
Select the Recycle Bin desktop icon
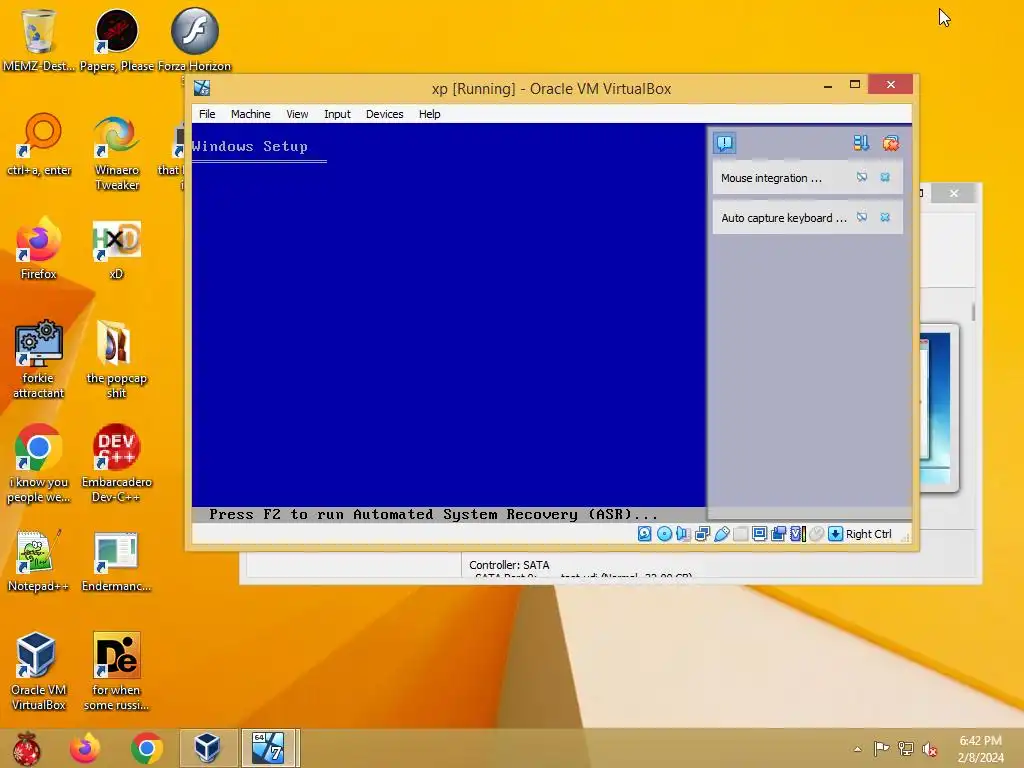coord(39,38)
